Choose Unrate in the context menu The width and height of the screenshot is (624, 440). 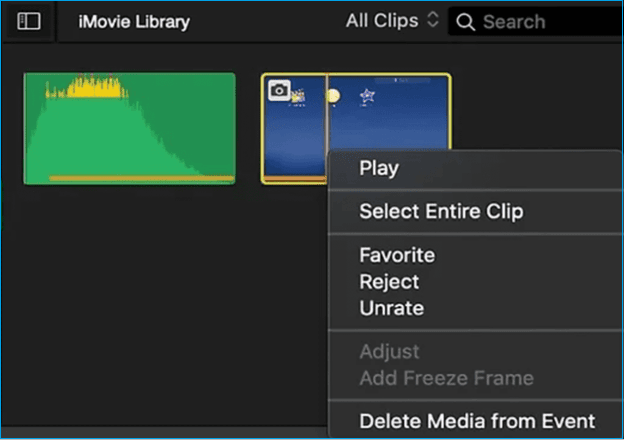(x=391, y=308)
